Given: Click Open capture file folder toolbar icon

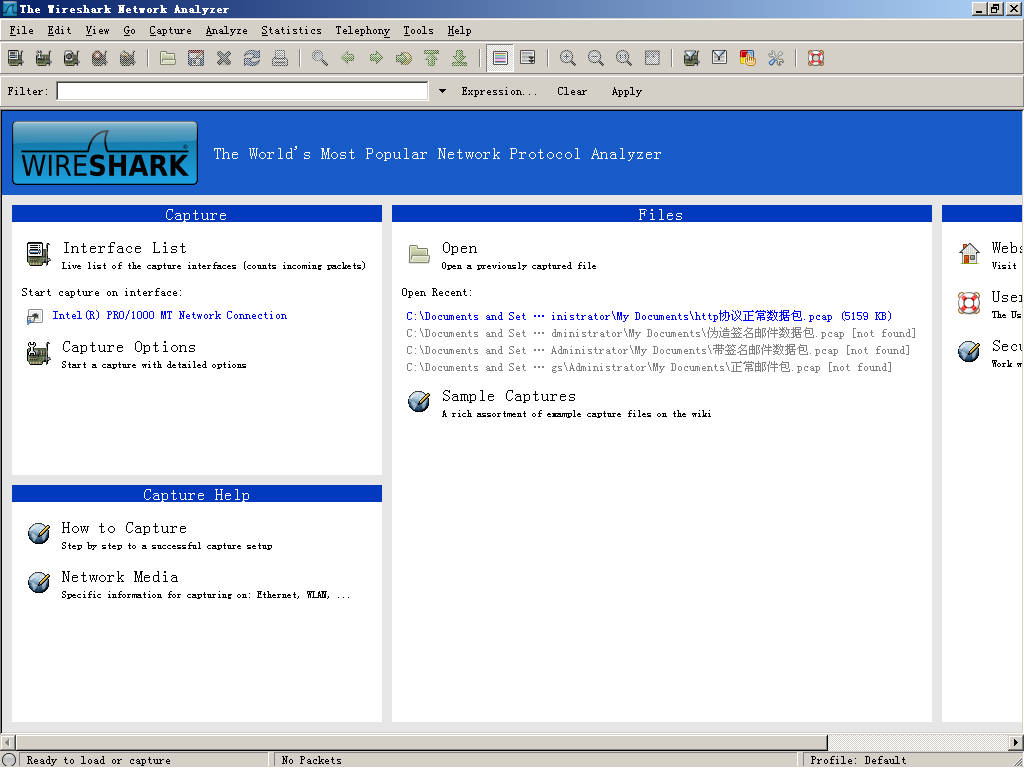Looking at the screenshot, I should point(168,58).
